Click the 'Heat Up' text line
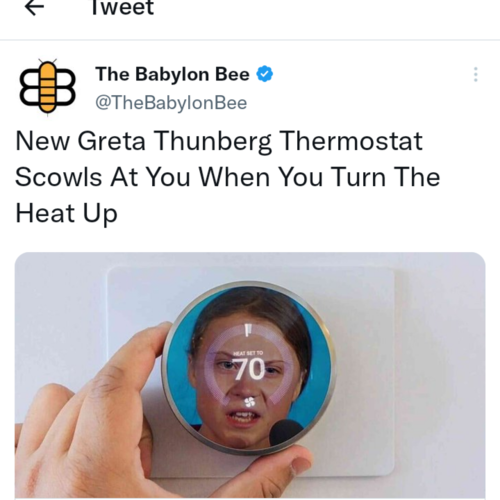500x500 pixels. [x=66, y=213]
